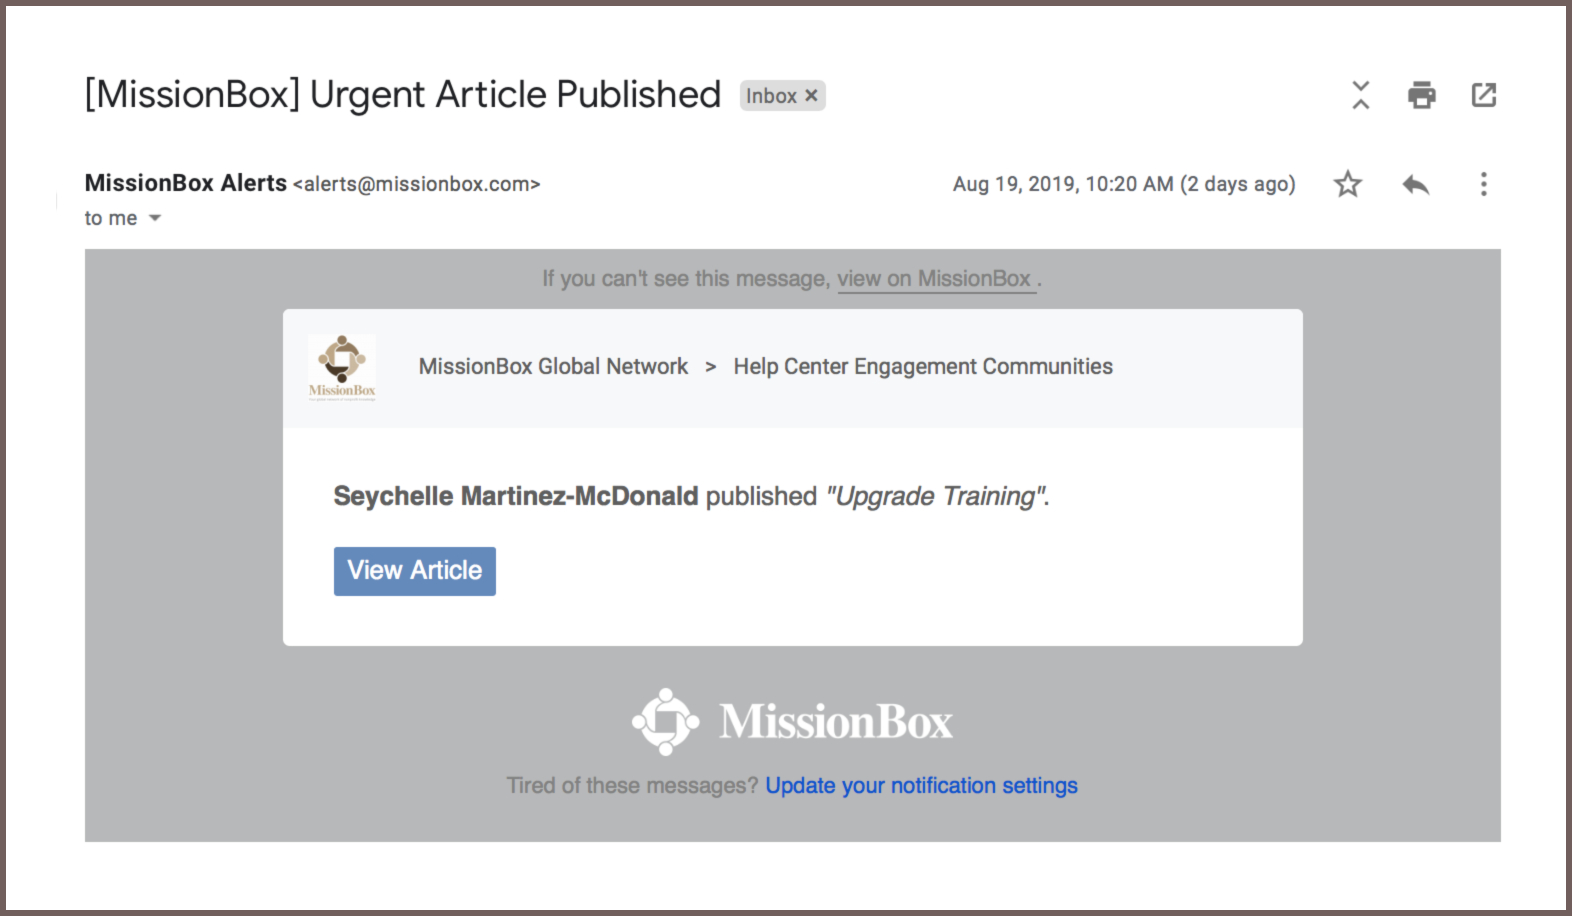Screen dimensions: 1572x916
Task: Open the three-dot More options menu
Action: [x=1484, y=184]
